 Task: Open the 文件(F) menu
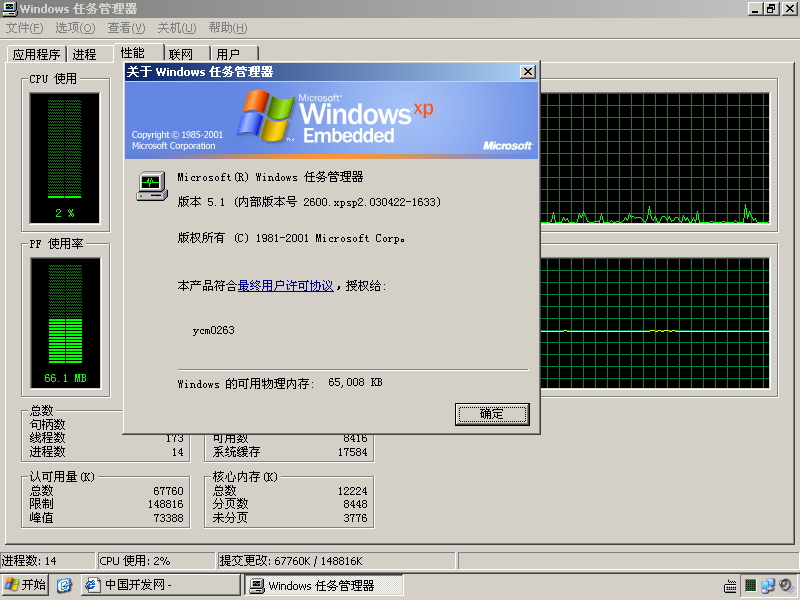pos(24,28)
